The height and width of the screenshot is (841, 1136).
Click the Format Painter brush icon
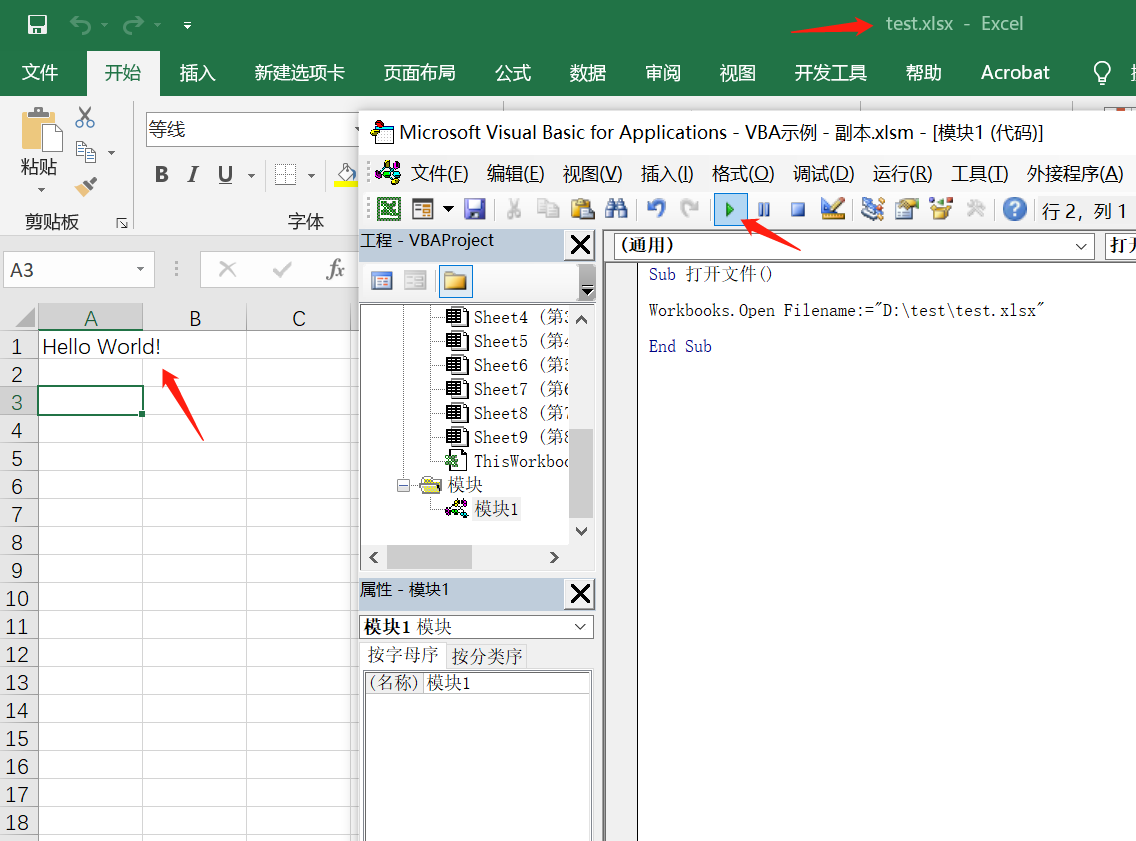85,186
